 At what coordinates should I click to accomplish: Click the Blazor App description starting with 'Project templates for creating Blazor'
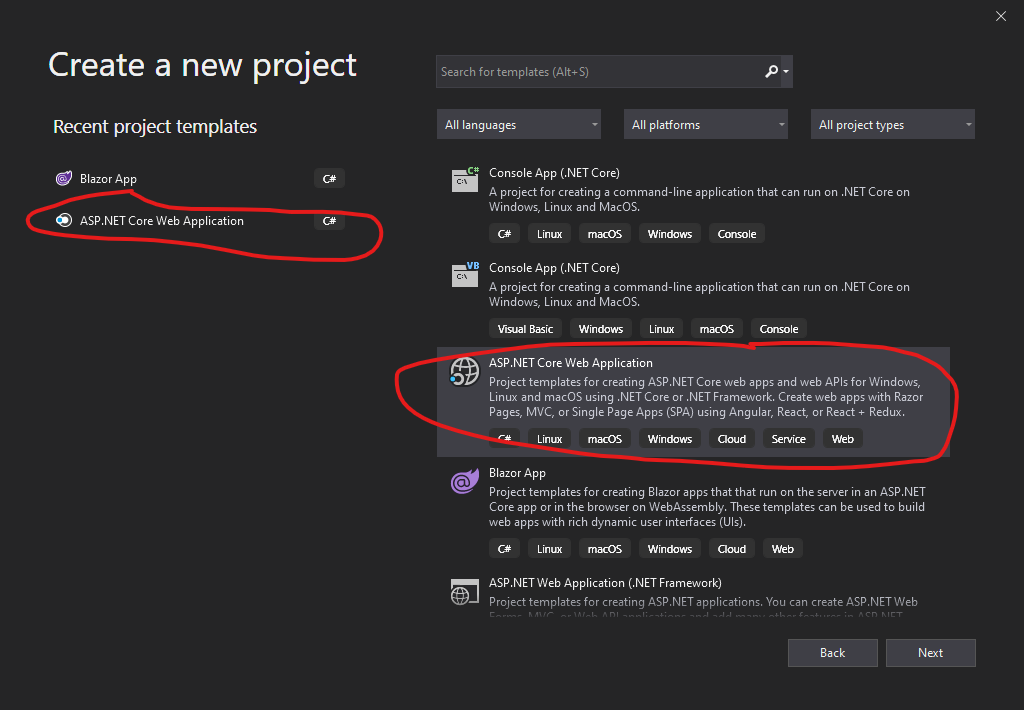click(707, 507)
